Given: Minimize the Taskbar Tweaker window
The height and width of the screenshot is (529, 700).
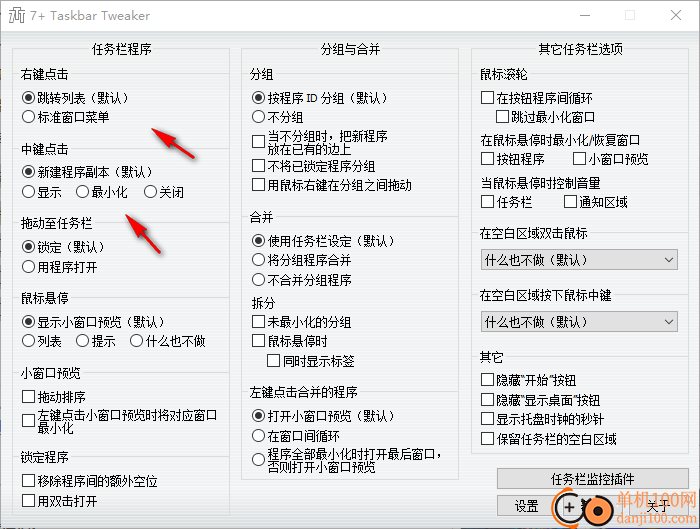Looking at the screenshot, I should (585, 16).
